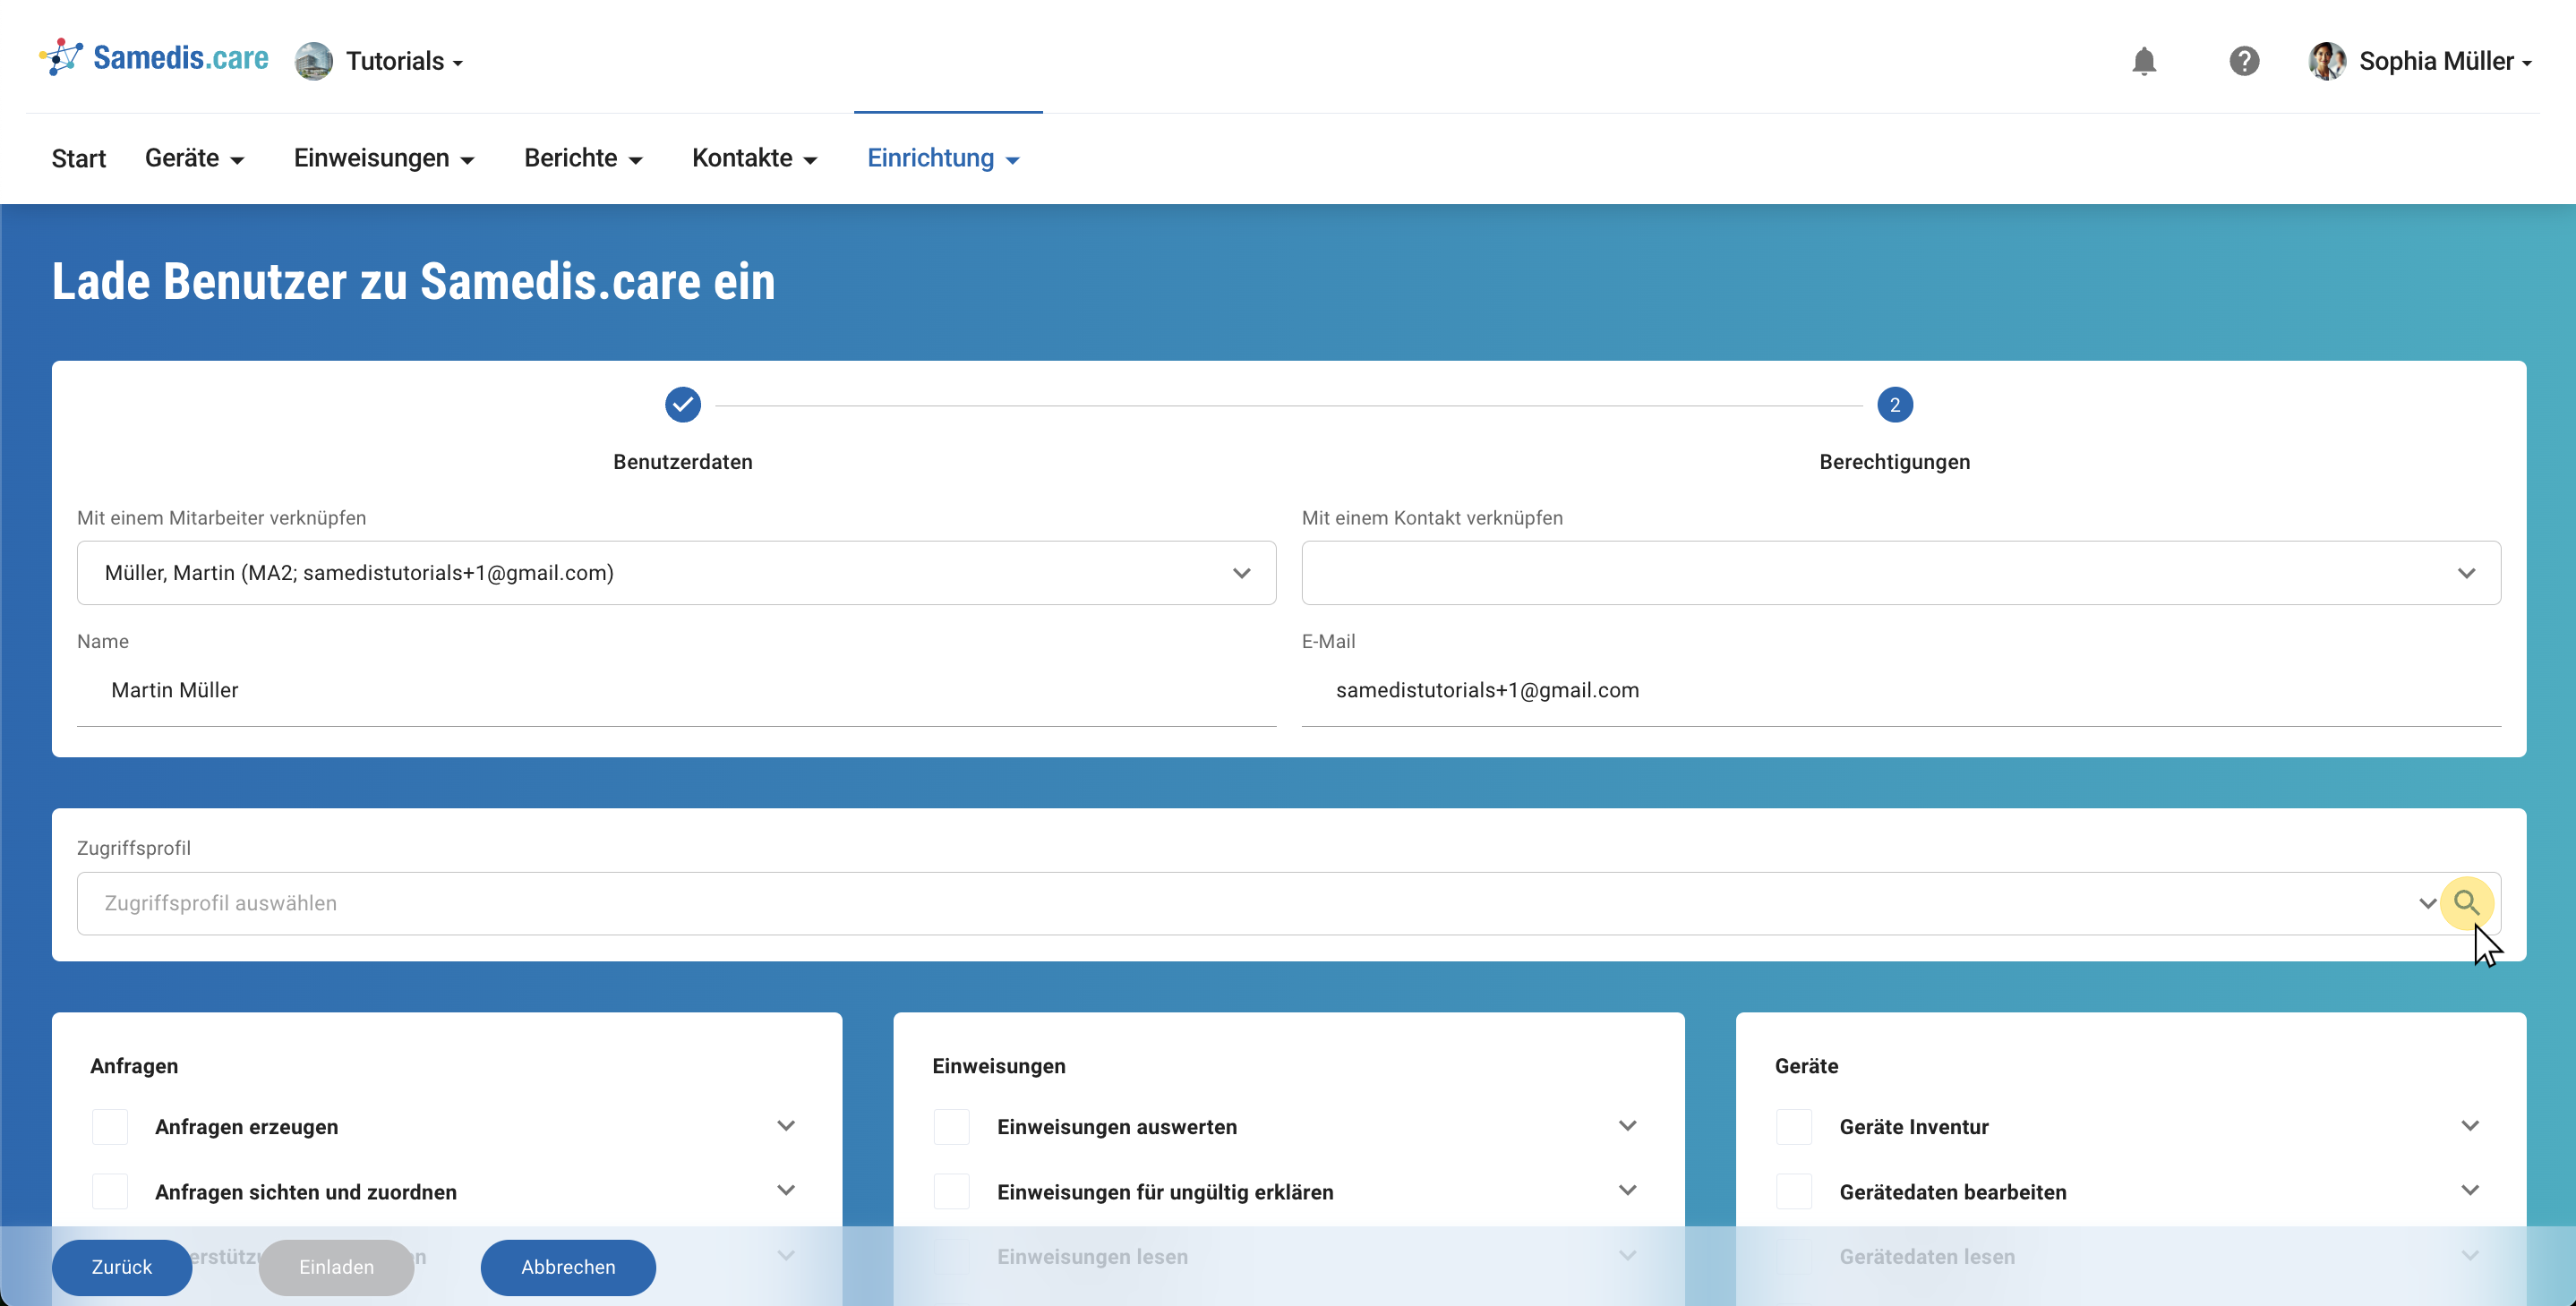
Task: Click into the E-Mail input field
Action: pos(1900,690)
